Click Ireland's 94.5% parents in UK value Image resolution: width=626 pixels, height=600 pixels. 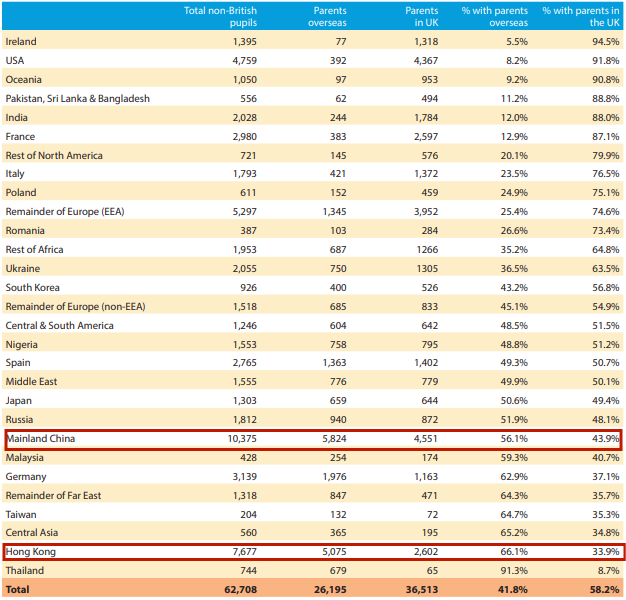click(606, 42)
